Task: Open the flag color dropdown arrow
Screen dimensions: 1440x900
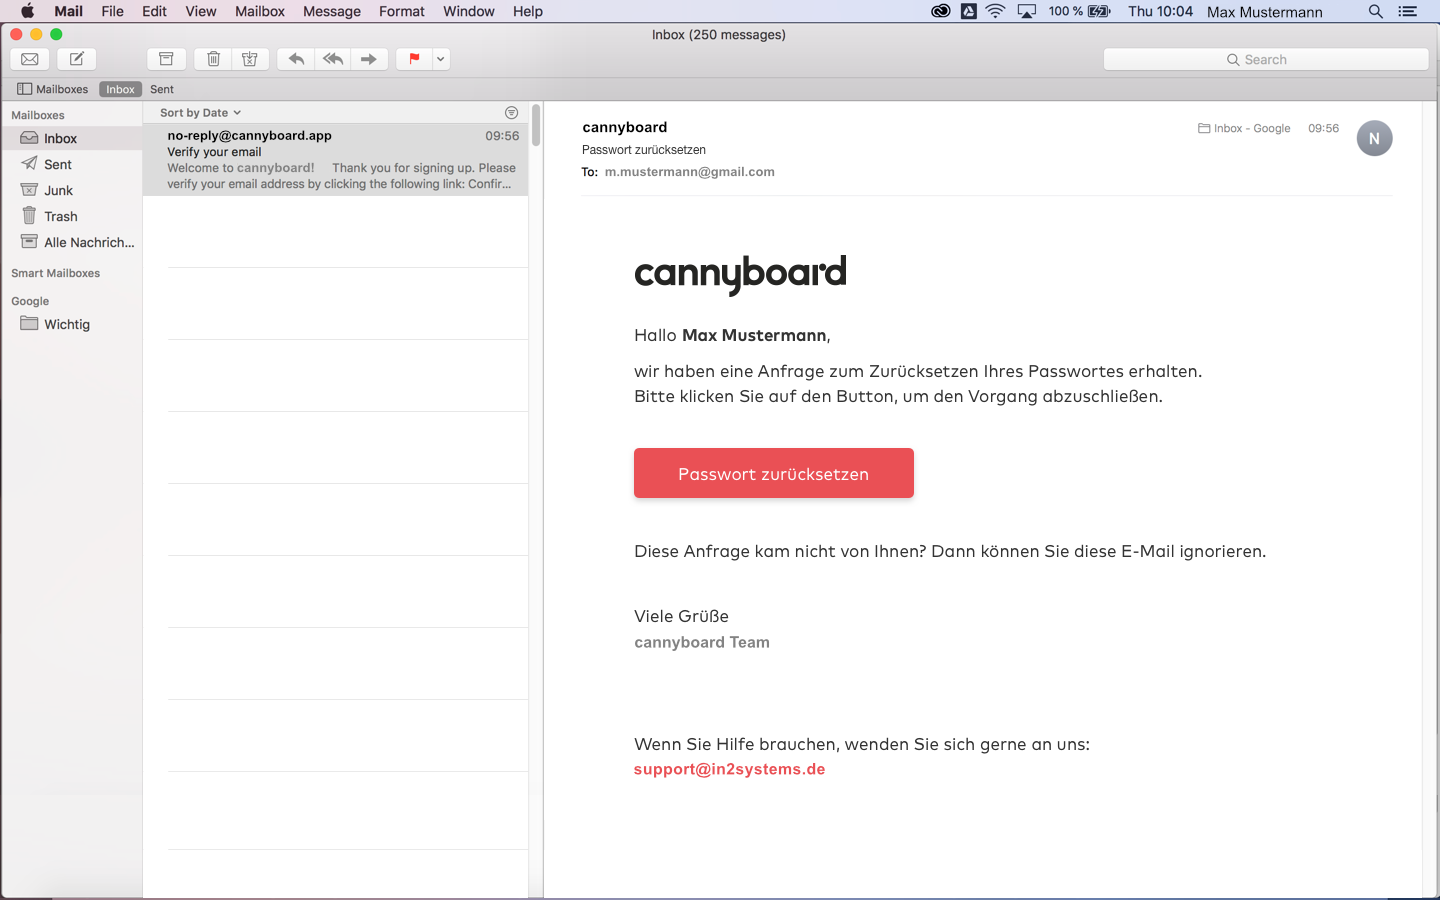Action: (441, 59)
